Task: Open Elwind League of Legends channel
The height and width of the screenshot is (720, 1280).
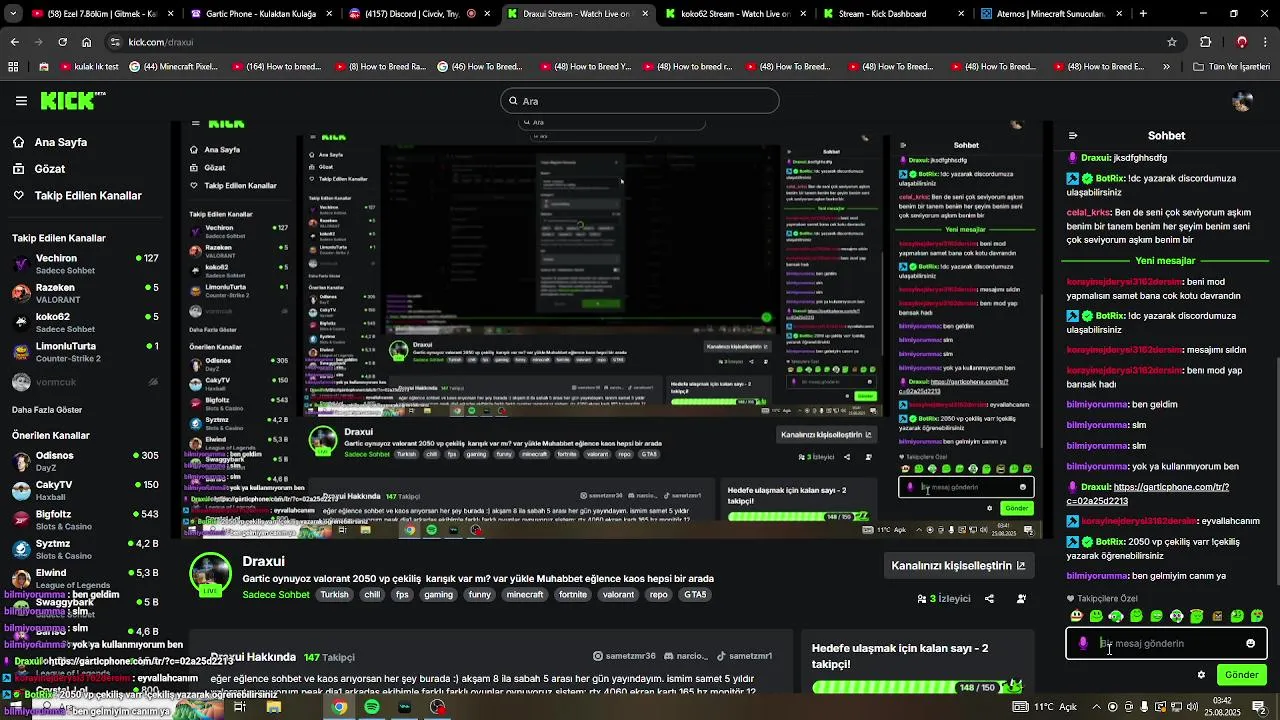Action: click(x=85, y=578)
